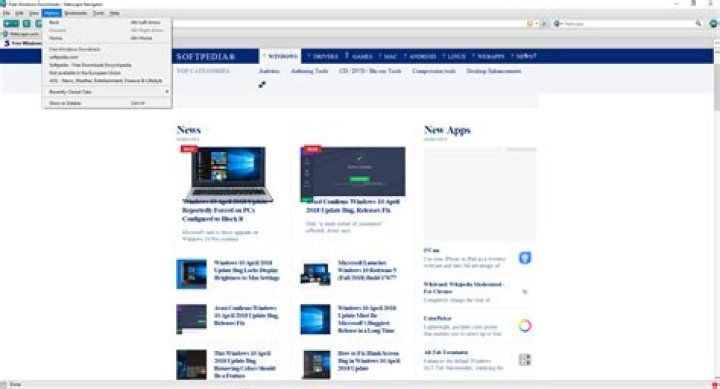Click the Wikiwand app icon
720x389 pixels.
525,292
